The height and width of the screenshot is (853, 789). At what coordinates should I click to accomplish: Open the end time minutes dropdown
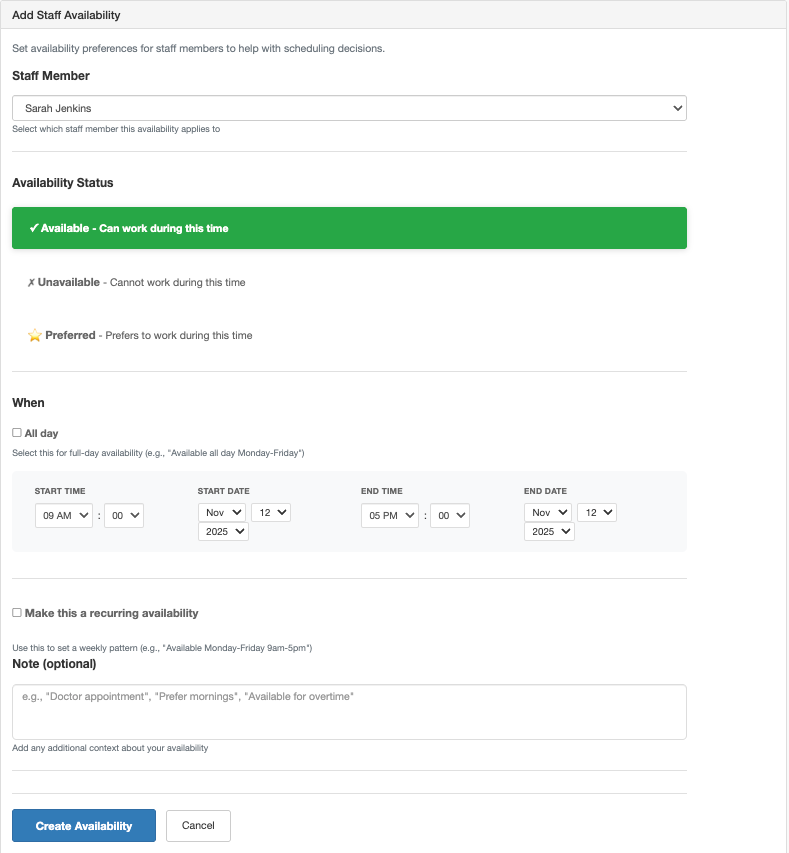pos(449,515)
